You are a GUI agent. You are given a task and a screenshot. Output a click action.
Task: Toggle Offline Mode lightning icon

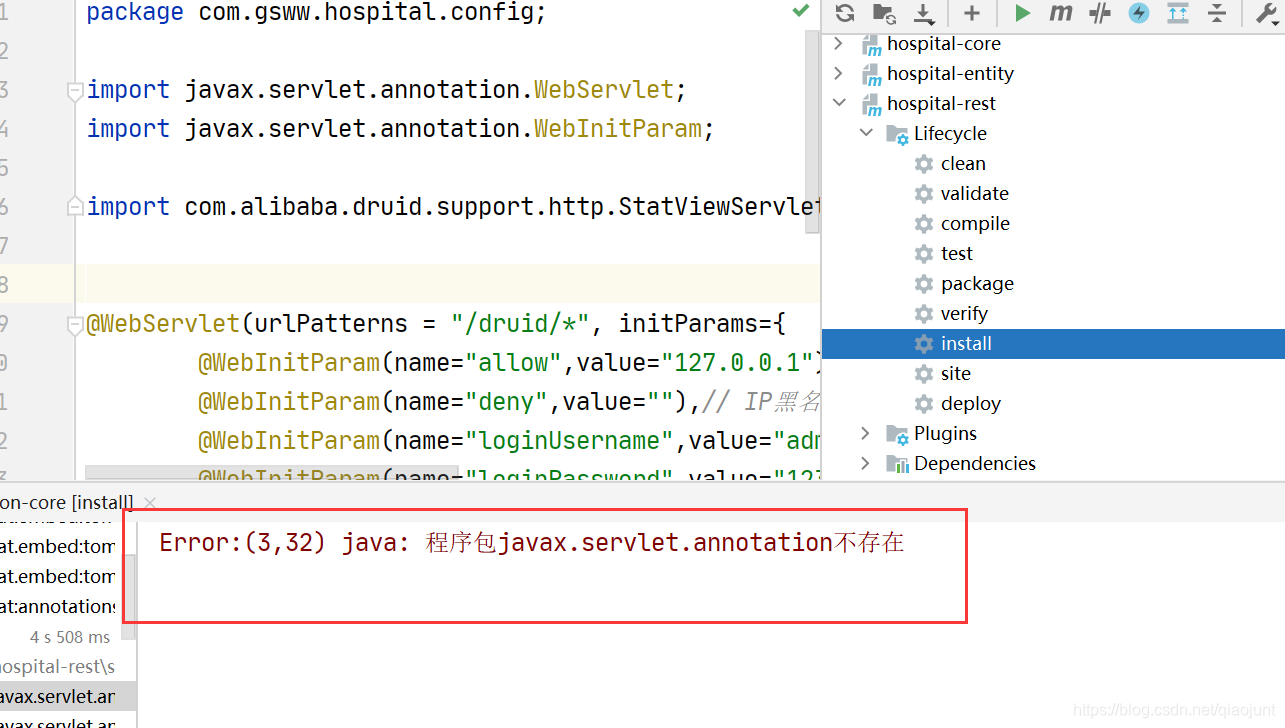(1139, 13)
